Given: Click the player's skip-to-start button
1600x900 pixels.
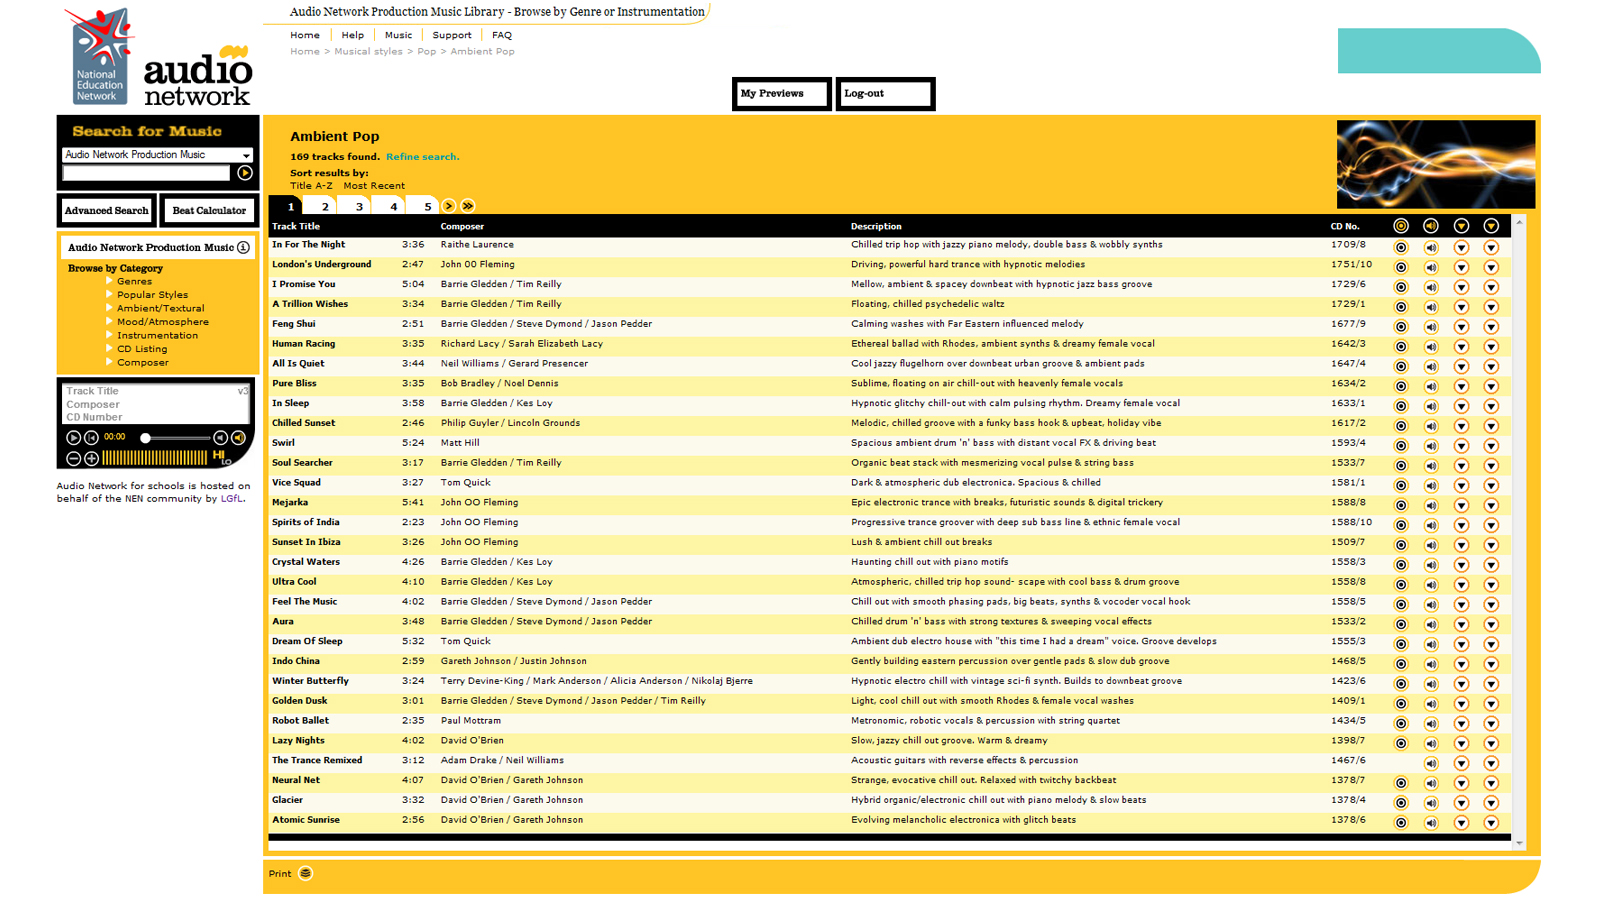Looking at the screenshot, I should [x=91, y=438].
